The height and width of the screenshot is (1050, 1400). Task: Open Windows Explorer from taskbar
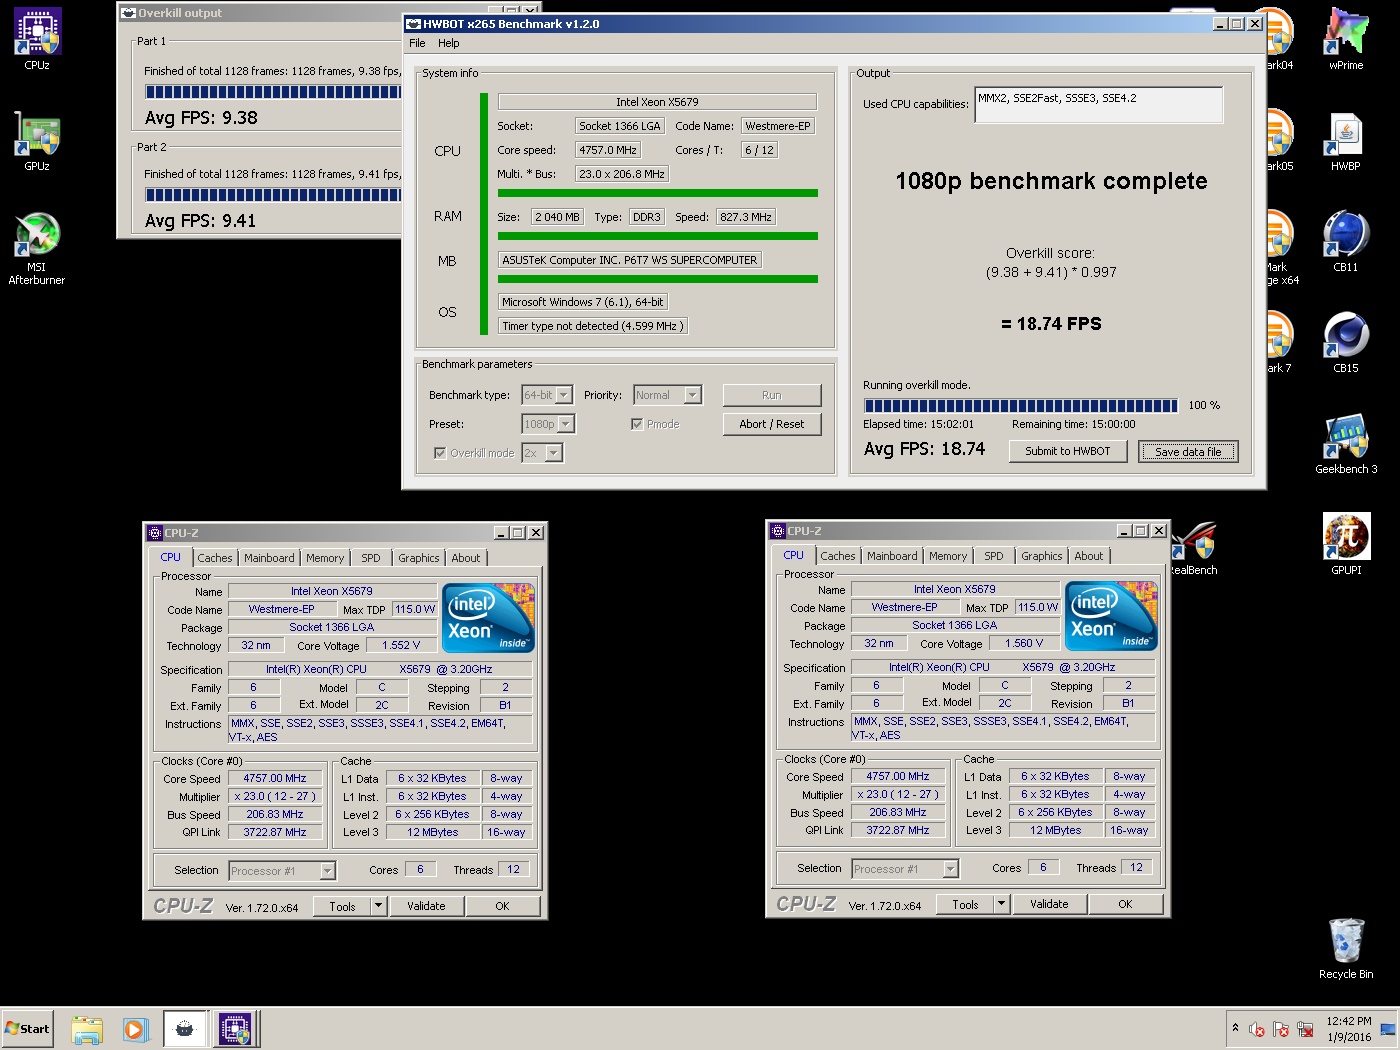[x=87, y=1029]
